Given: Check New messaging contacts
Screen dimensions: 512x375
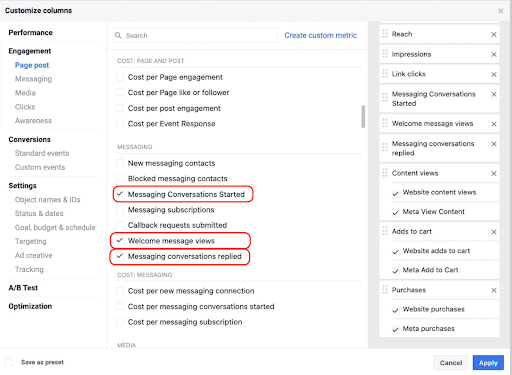Looking at the screenshot, I should pos(120,163).
